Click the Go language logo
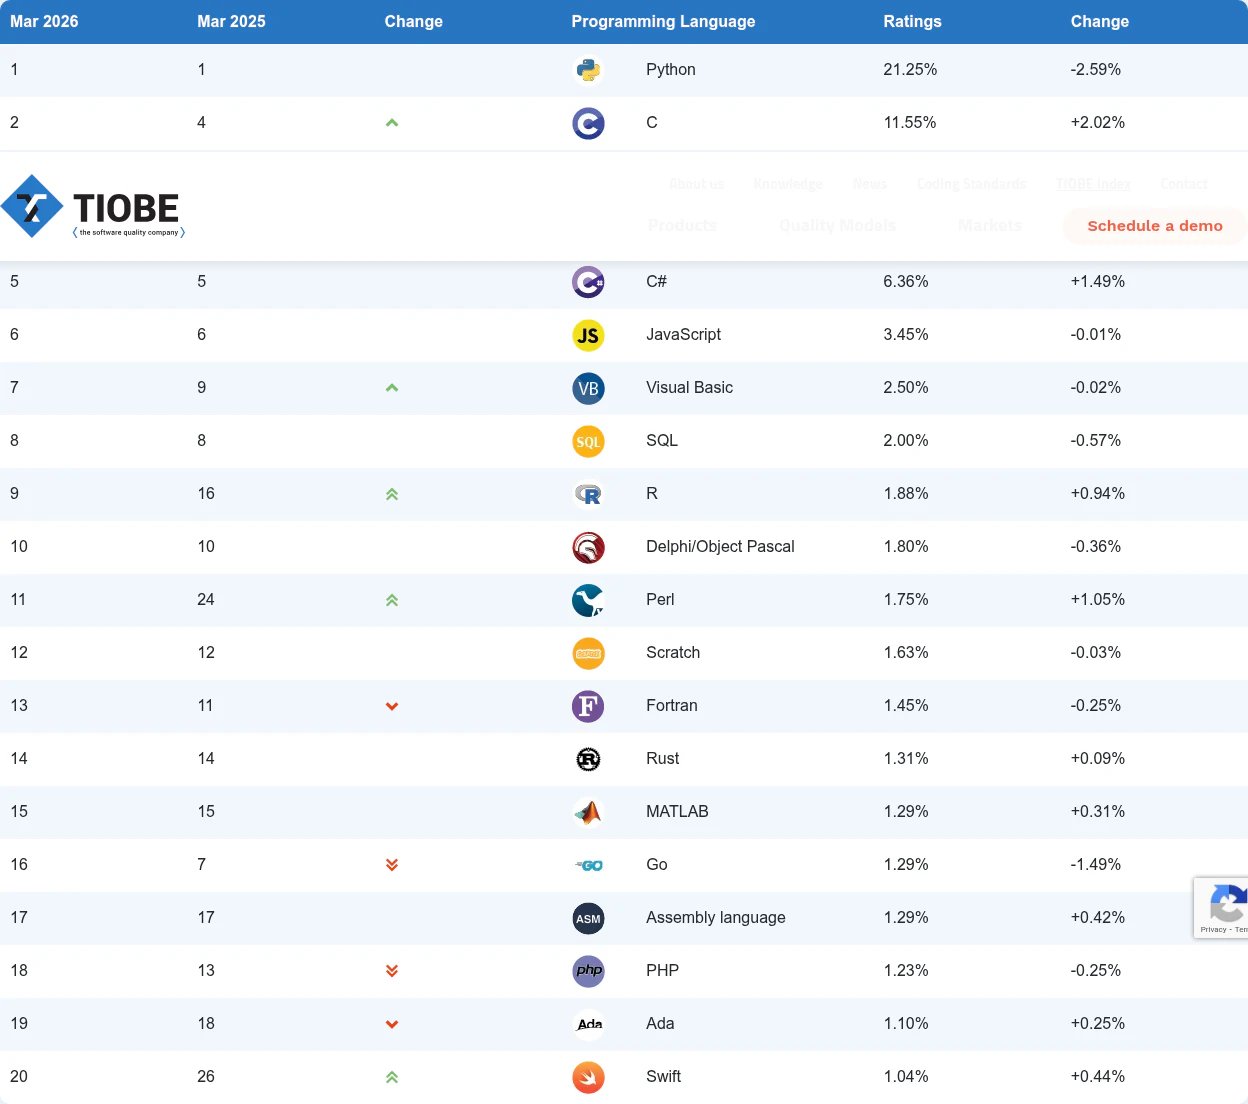 [x=588, y=865]
